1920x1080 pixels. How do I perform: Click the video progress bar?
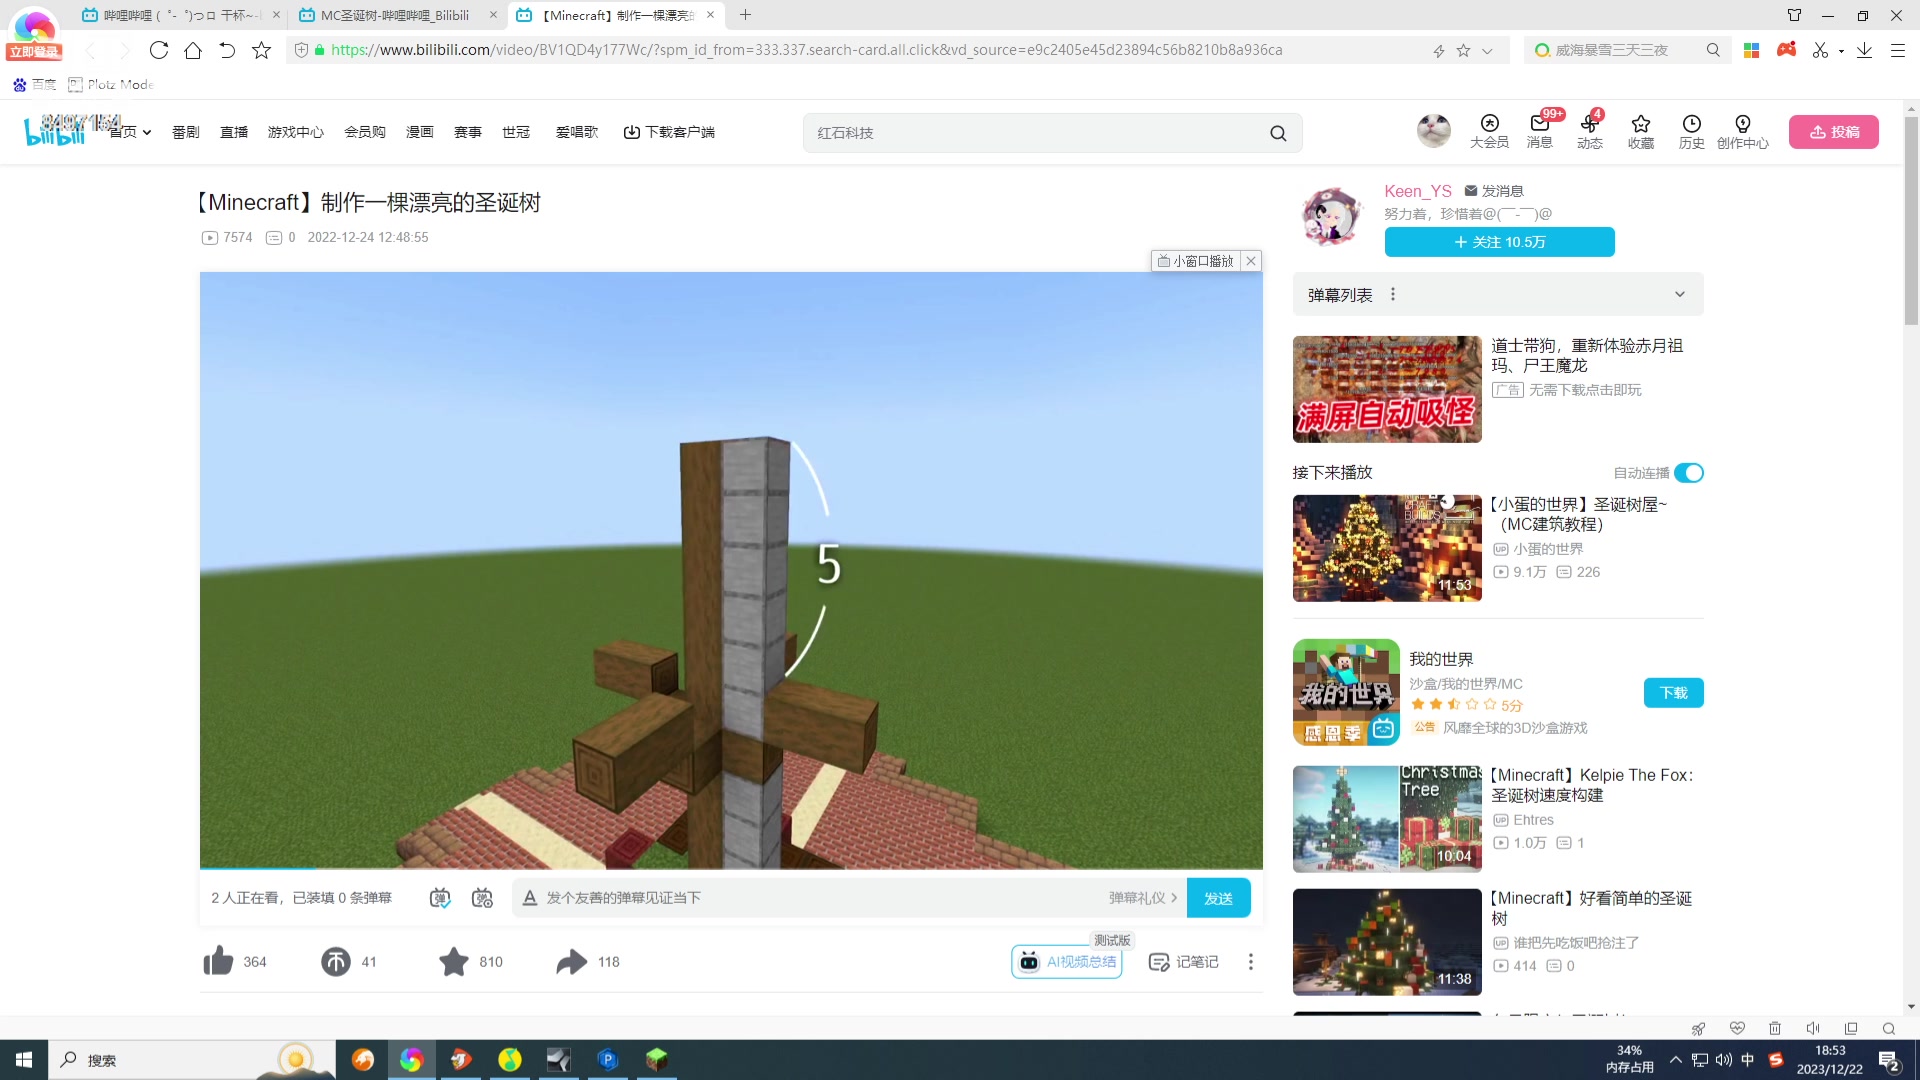point(730,868)
